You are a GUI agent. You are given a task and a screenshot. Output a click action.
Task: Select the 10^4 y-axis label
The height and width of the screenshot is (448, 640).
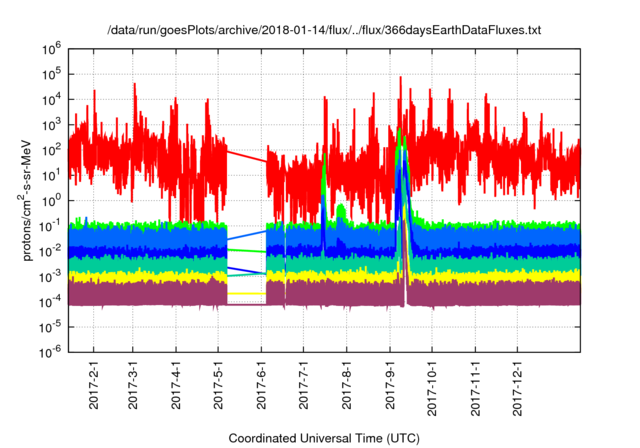[x=51, y=100]
